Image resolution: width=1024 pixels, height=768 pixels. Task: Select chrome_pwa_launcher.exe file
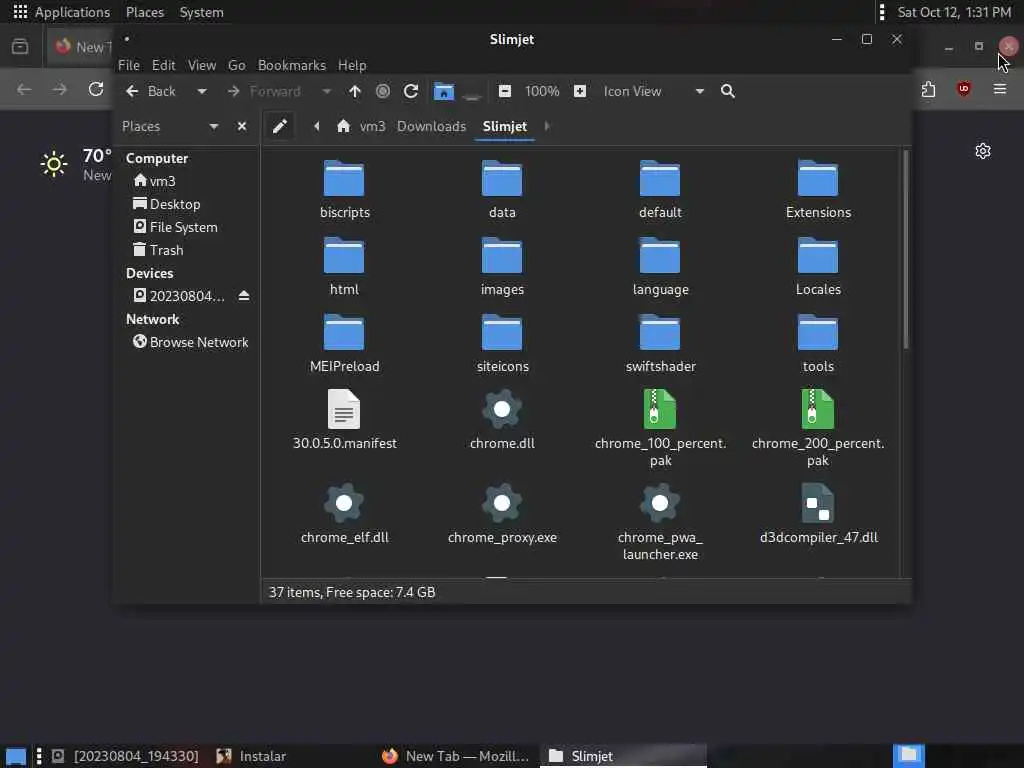pyautogui.click(x=660, y=522)
